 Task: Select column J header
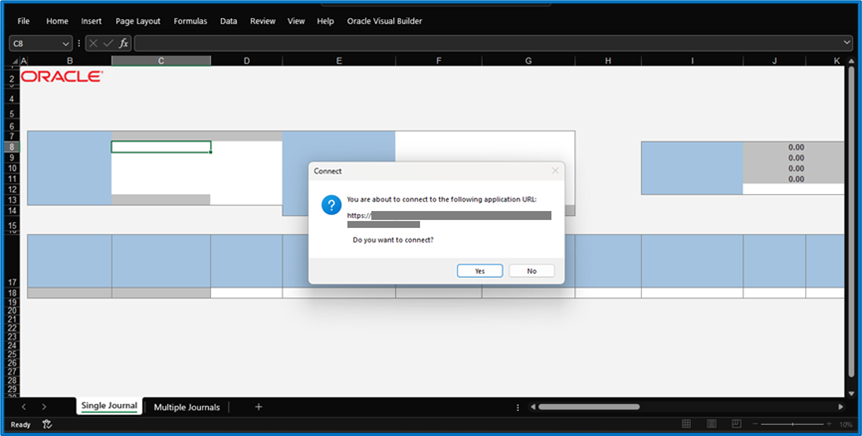pos(775,61)
